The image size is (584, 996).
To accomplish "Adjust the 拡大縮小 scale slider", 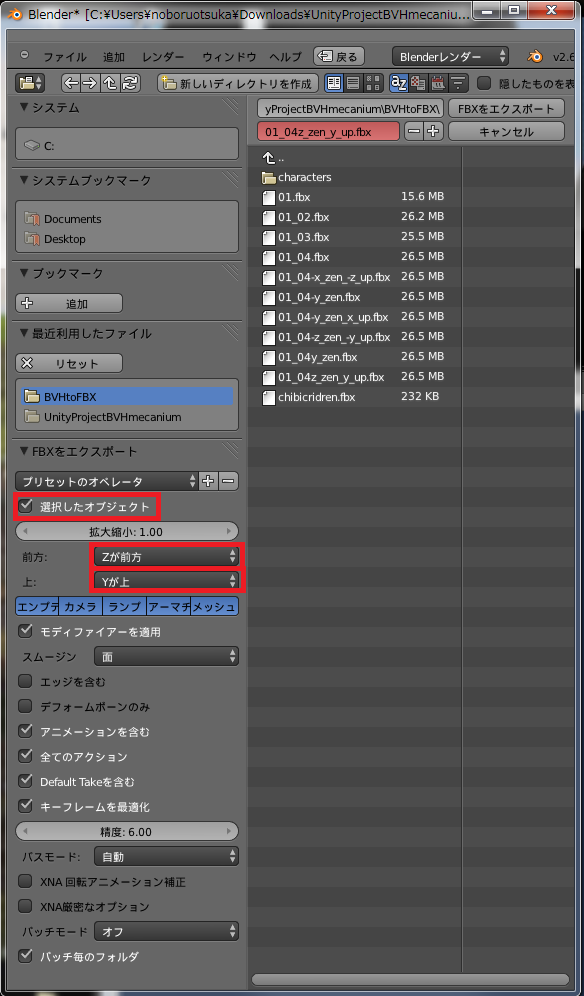I will coord(127,531).
